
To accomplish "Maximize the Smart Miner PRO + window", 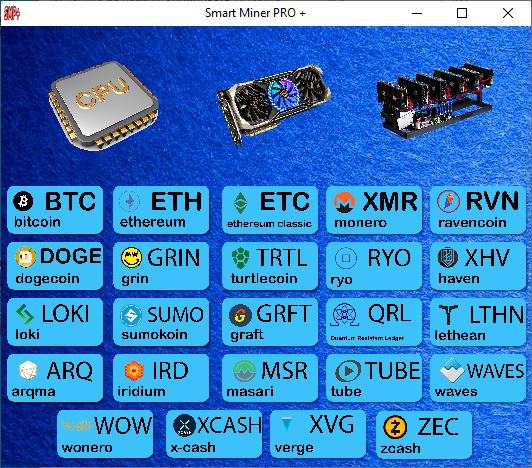I will 462,13.
